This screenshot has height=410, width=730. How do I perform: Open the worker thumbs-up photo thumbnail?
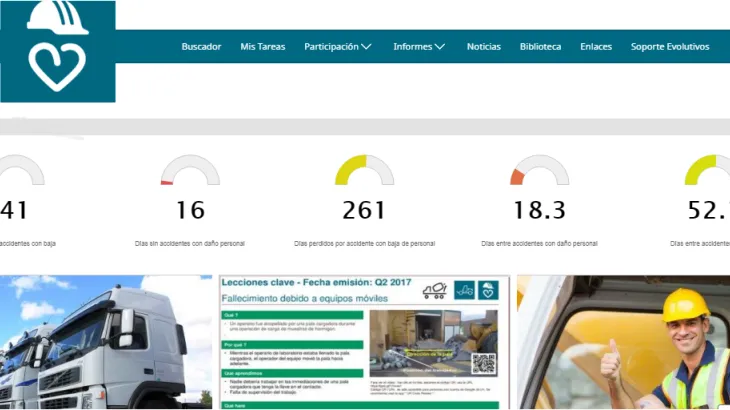[x=623, y=342]
